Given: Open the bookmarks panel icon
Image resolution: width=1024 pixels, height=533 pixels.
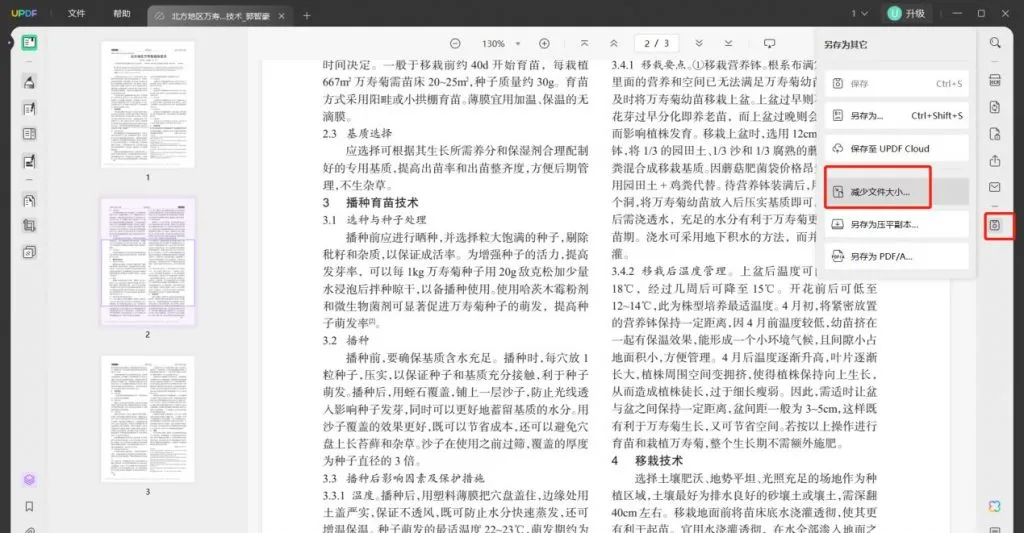Looking at the screenshot, I should tap(29, 506).
